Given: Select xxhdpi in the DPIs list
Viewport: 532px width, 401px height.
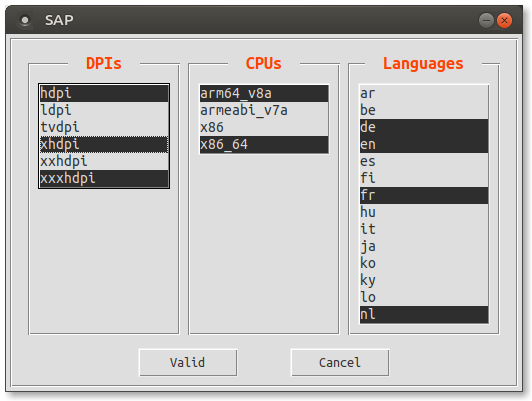Looking at the screenshot, I should [104, 161].
